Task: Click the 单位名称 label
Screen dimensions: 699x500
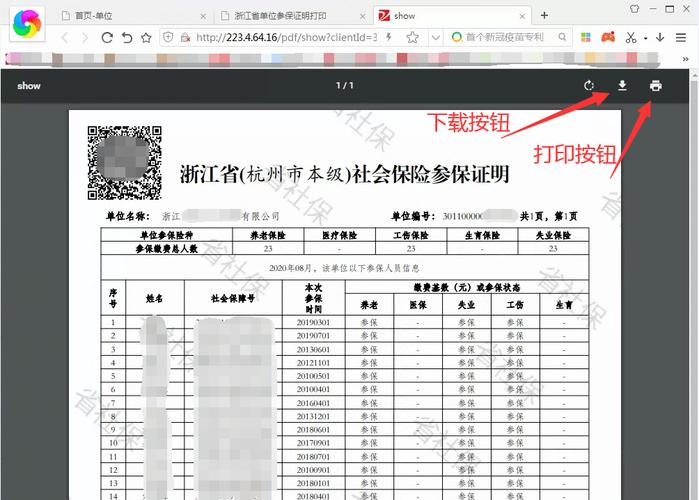Action: [x=127, y=217]
